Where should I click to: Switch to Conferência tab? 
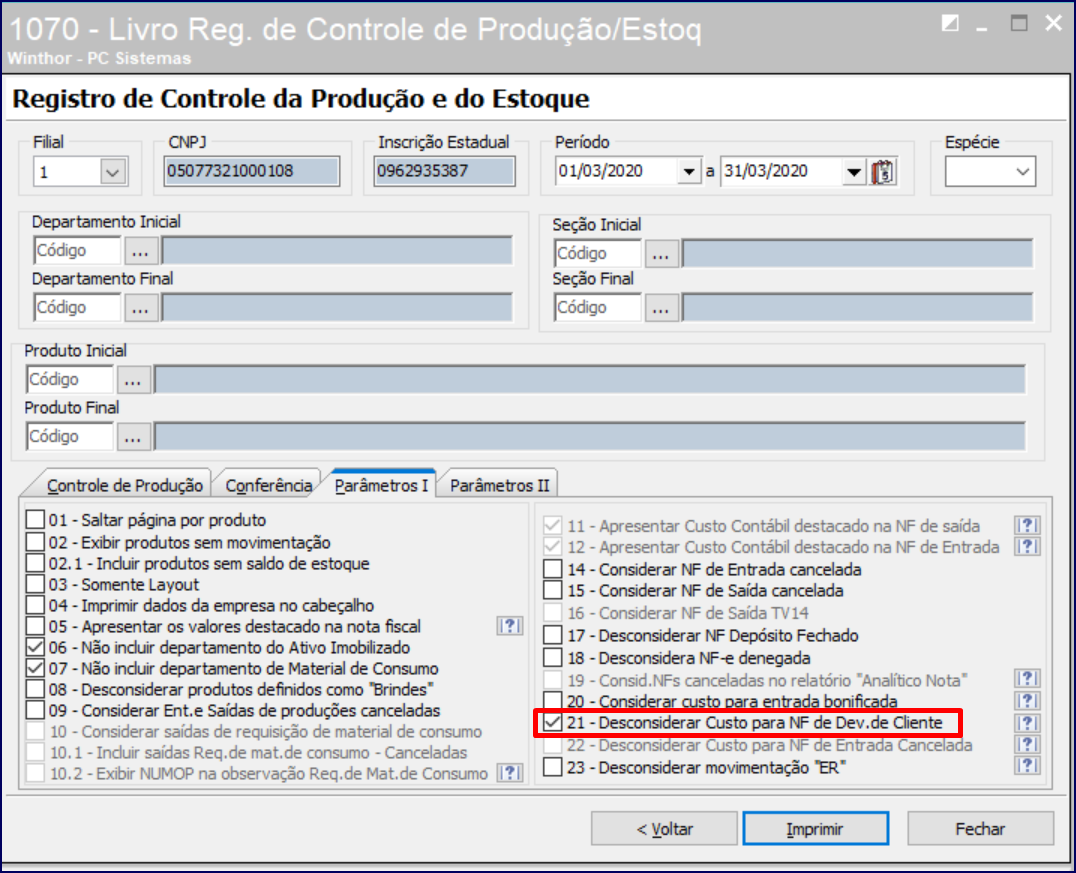click(268, 485)
